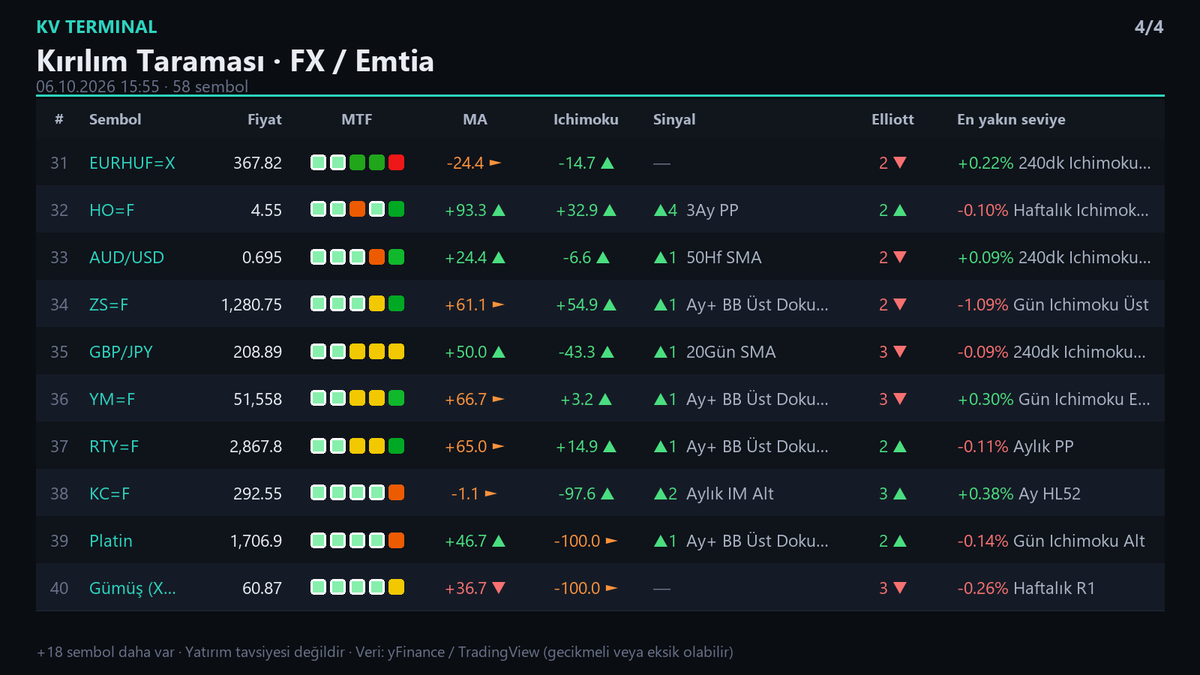The height and width of the screenshot is (675, 1200).
Task: Click the yellow MTF square in Gümüş row
Action: [396, 588]
